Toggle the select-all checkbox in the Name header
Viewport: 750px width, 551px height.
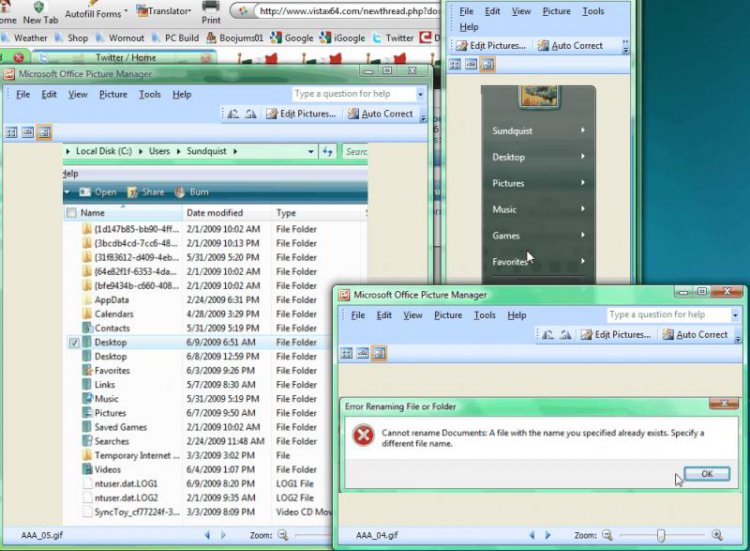point(72,213)
